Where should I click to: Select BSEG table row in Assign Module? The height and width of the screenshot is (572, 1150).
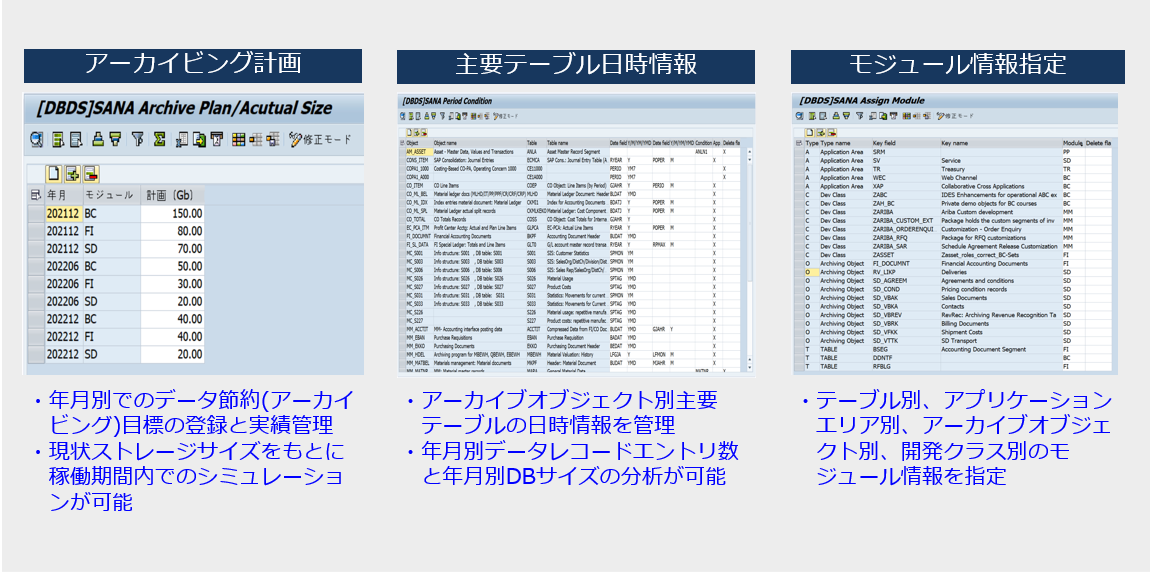(x=953, y=349)
